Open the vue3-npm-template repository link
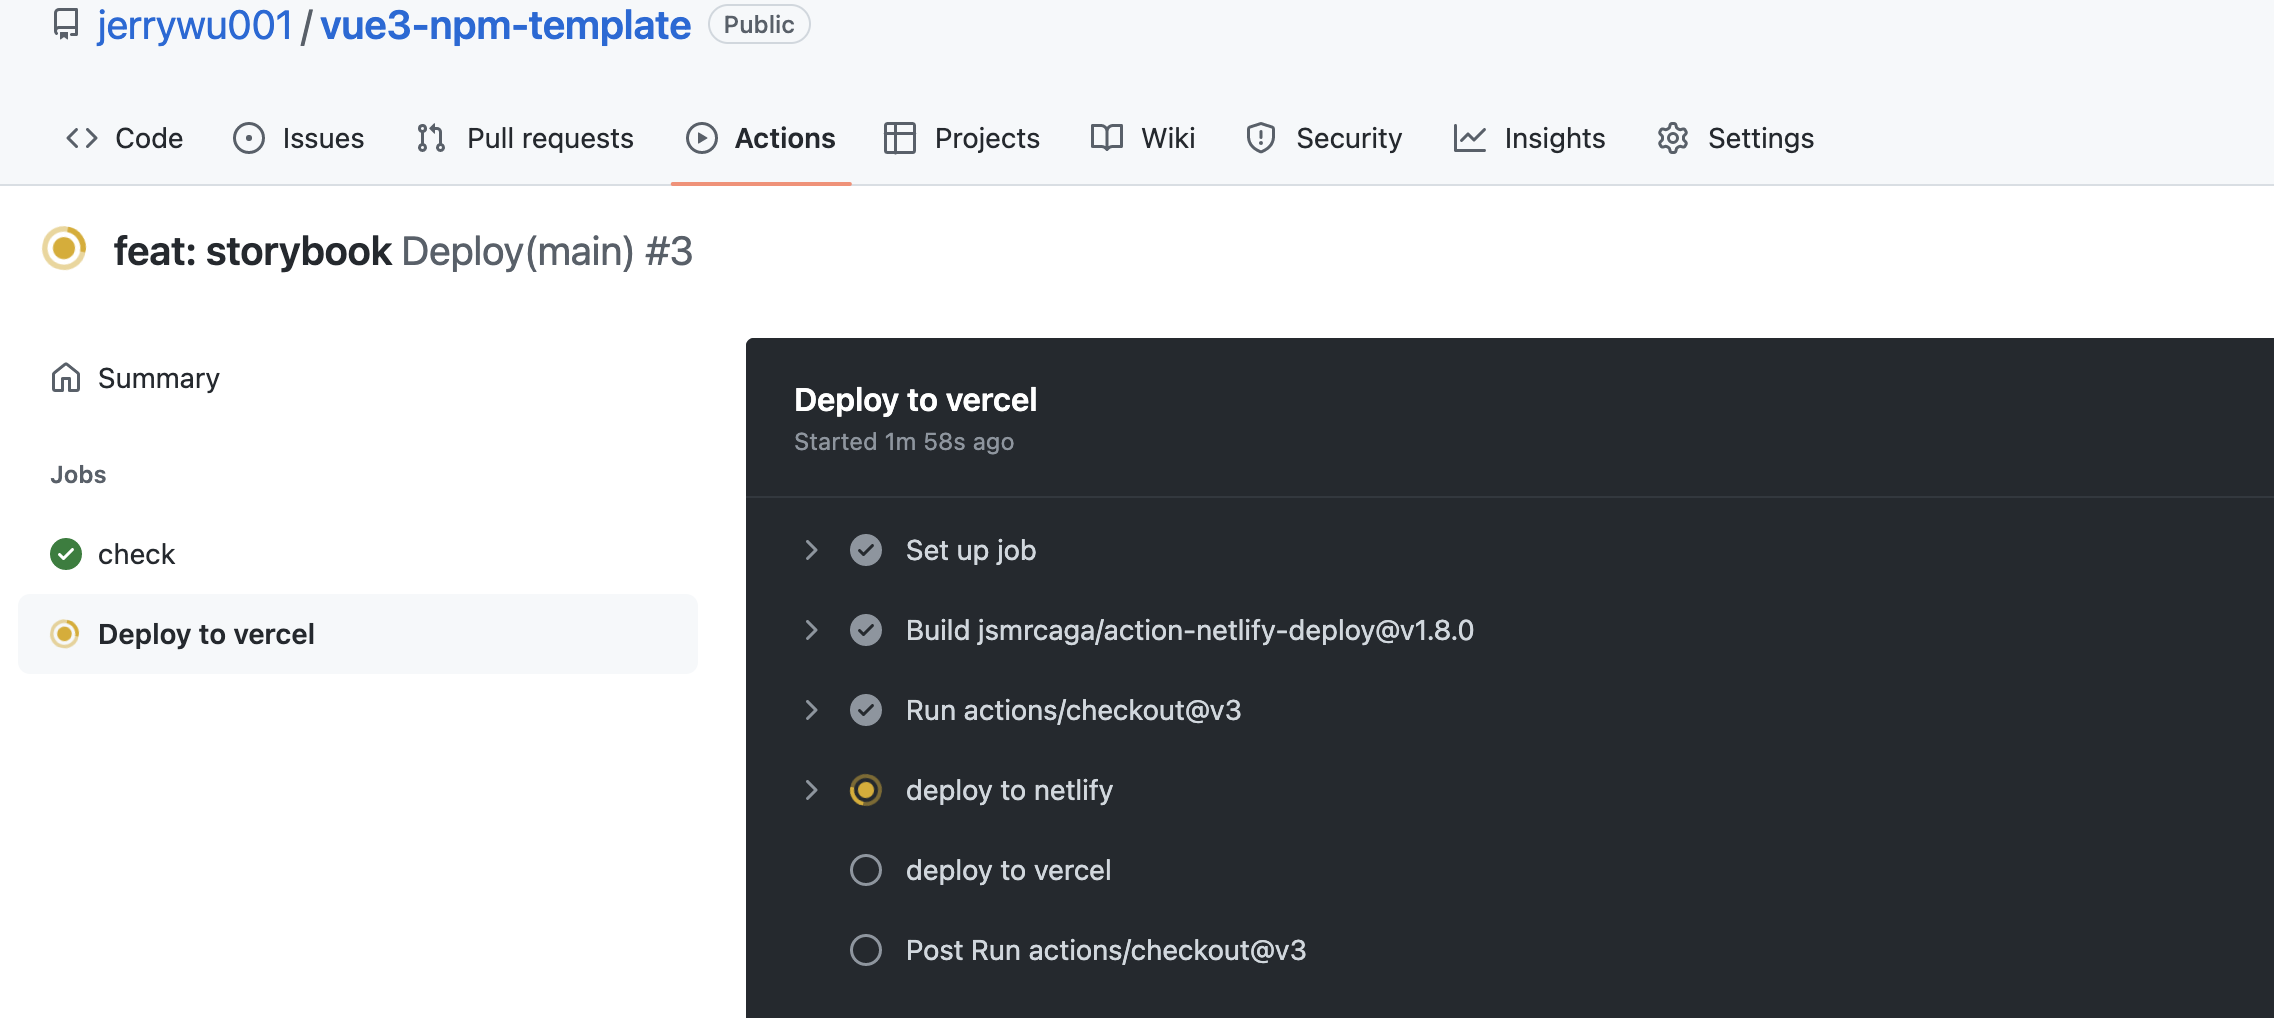The image size is (2274, 1018). point(505,25)
